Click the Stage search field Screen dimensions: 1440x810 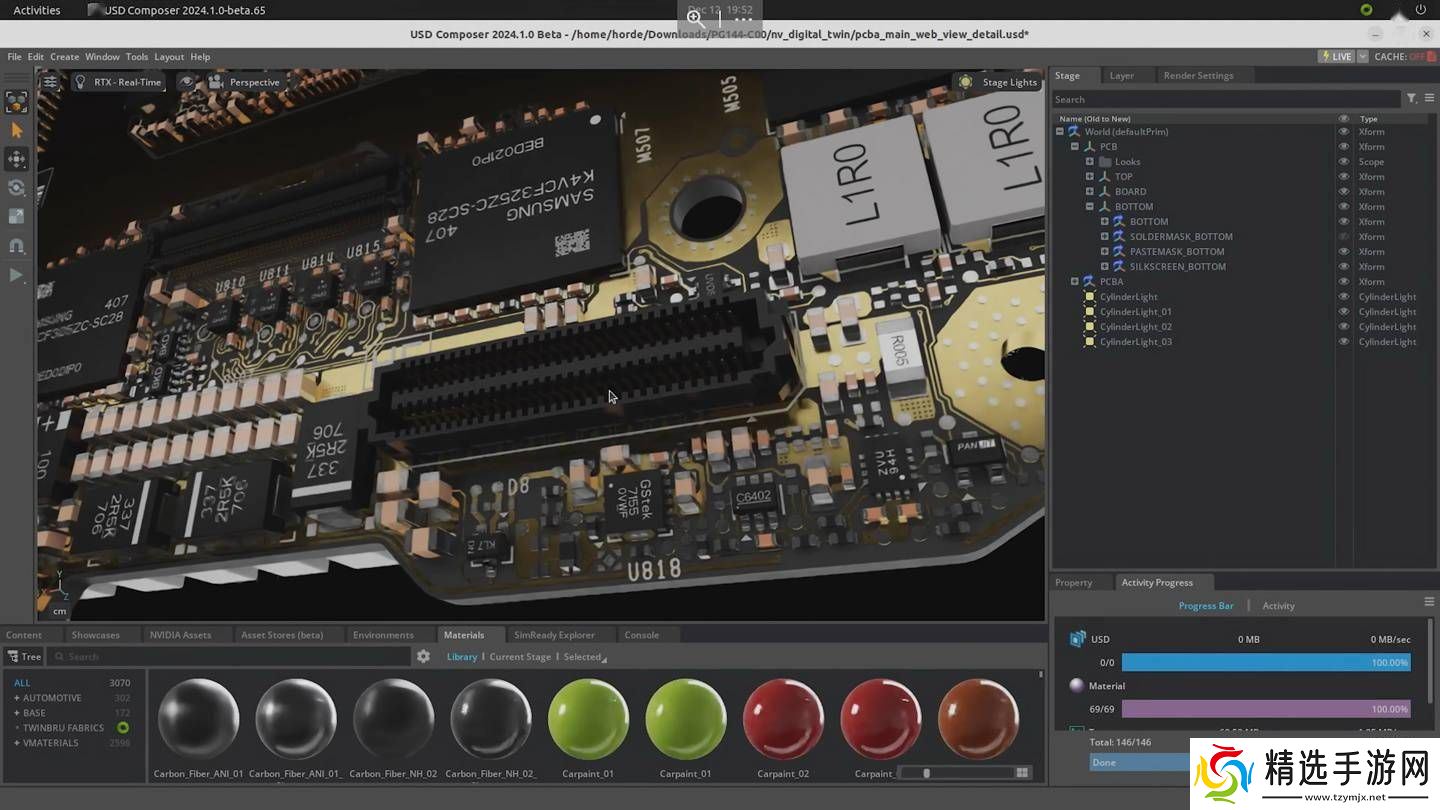pos(1225,99)
